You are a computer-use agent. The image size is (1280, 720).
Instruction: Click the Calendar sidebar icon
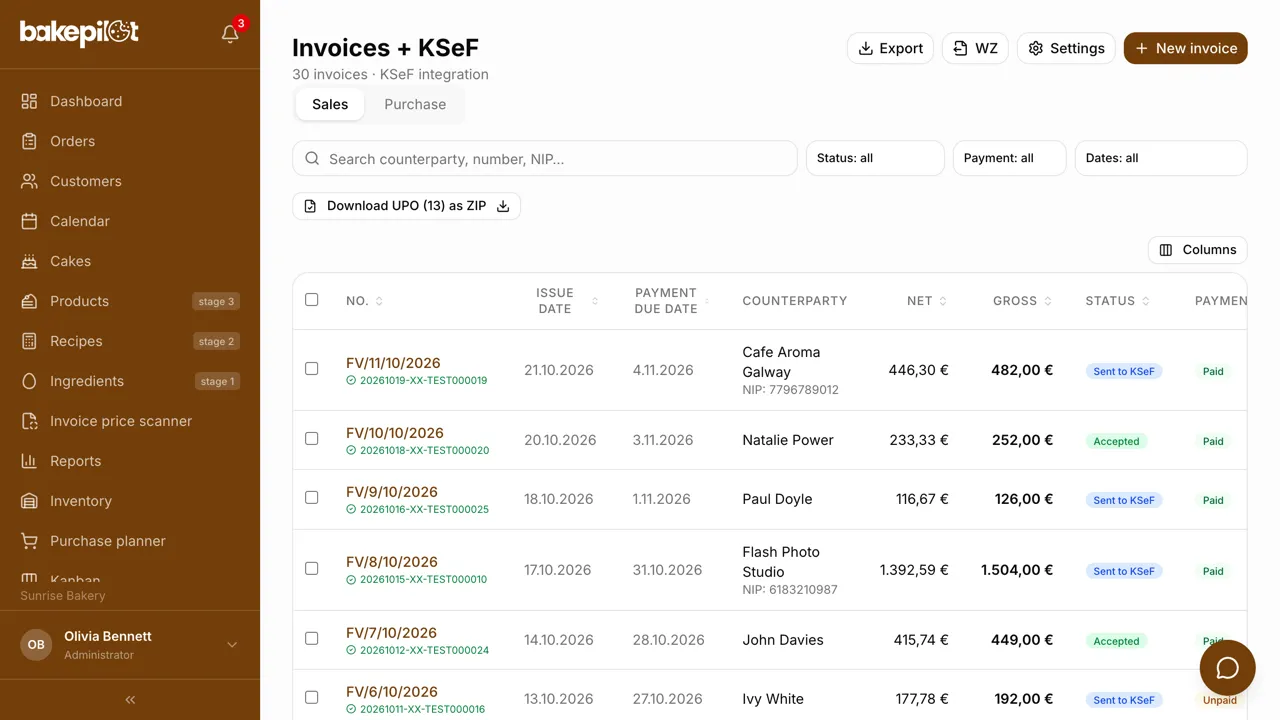pyautogui.click(x=30, y=221)
